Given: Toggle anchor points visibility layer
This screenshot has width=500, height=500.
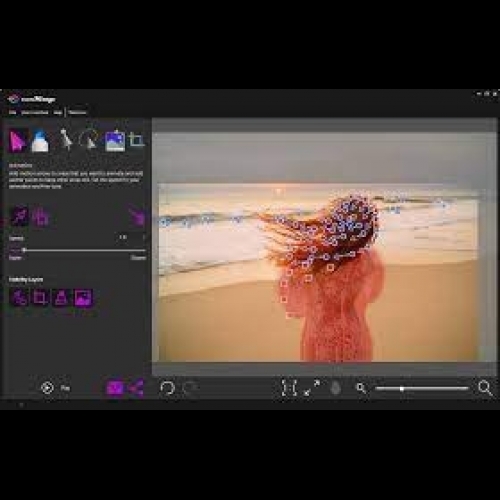Looking at the screenshot, I should 40,297.
